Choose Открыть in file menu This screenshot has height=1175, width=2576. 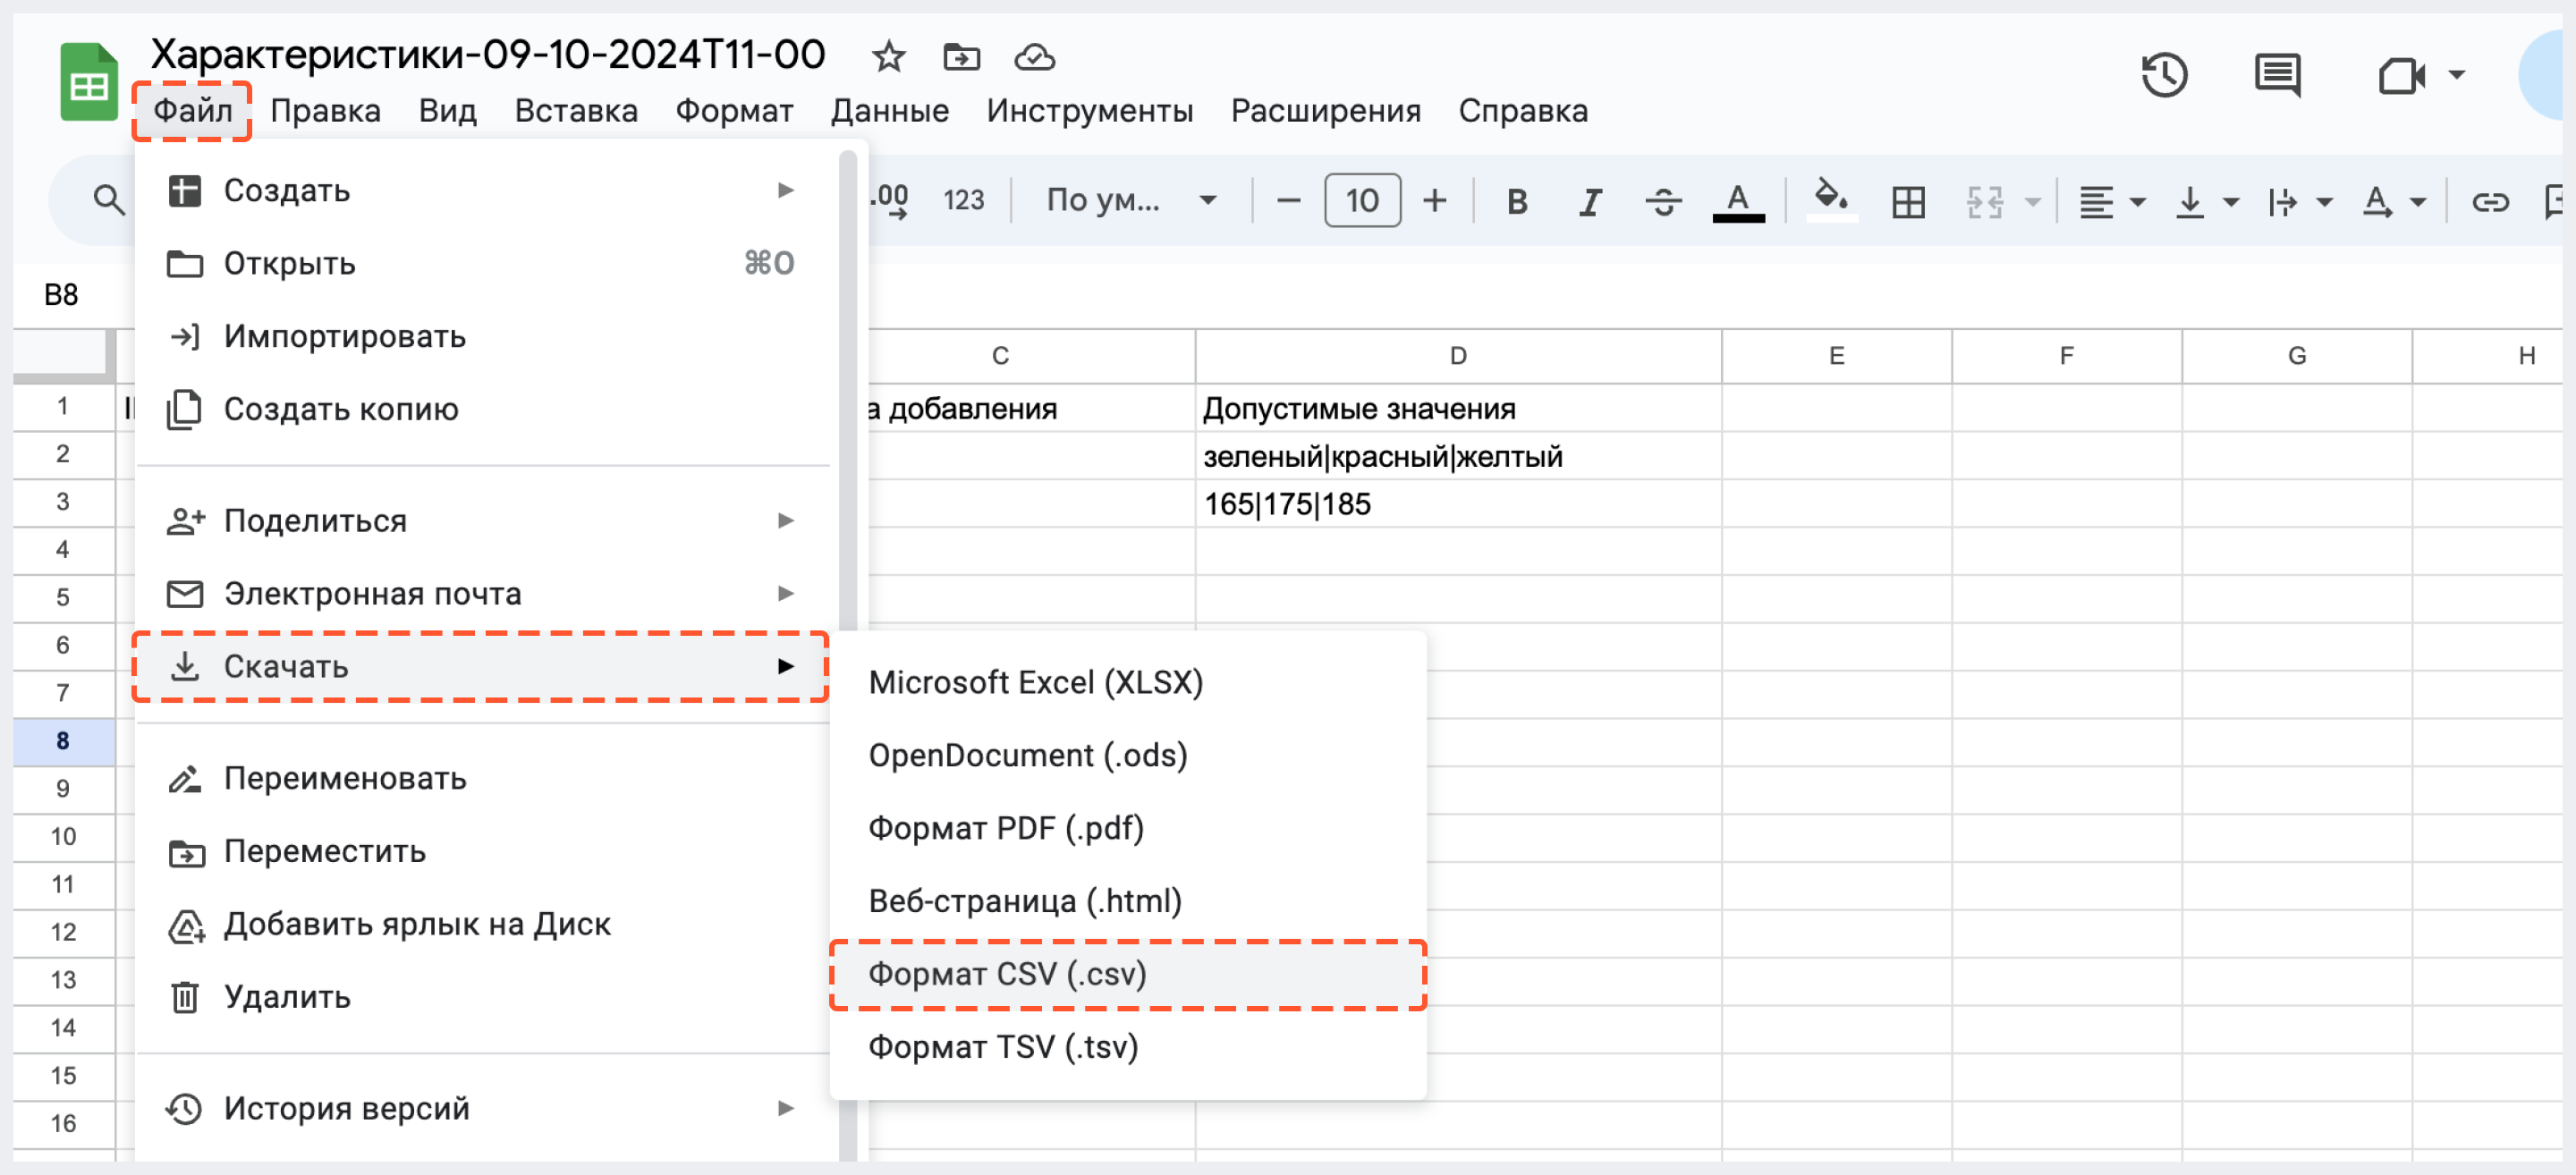482,263
